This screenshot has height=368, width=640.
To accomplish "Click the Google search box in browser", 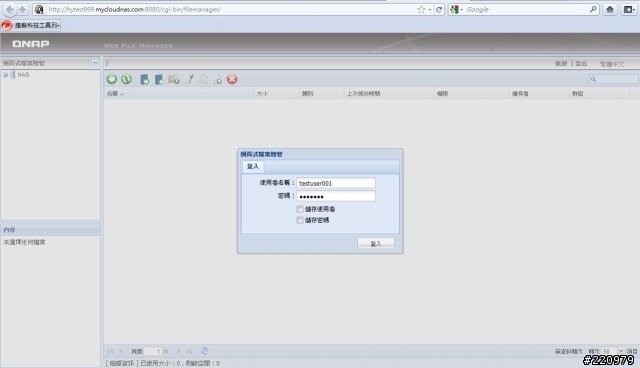I will 527,9.
